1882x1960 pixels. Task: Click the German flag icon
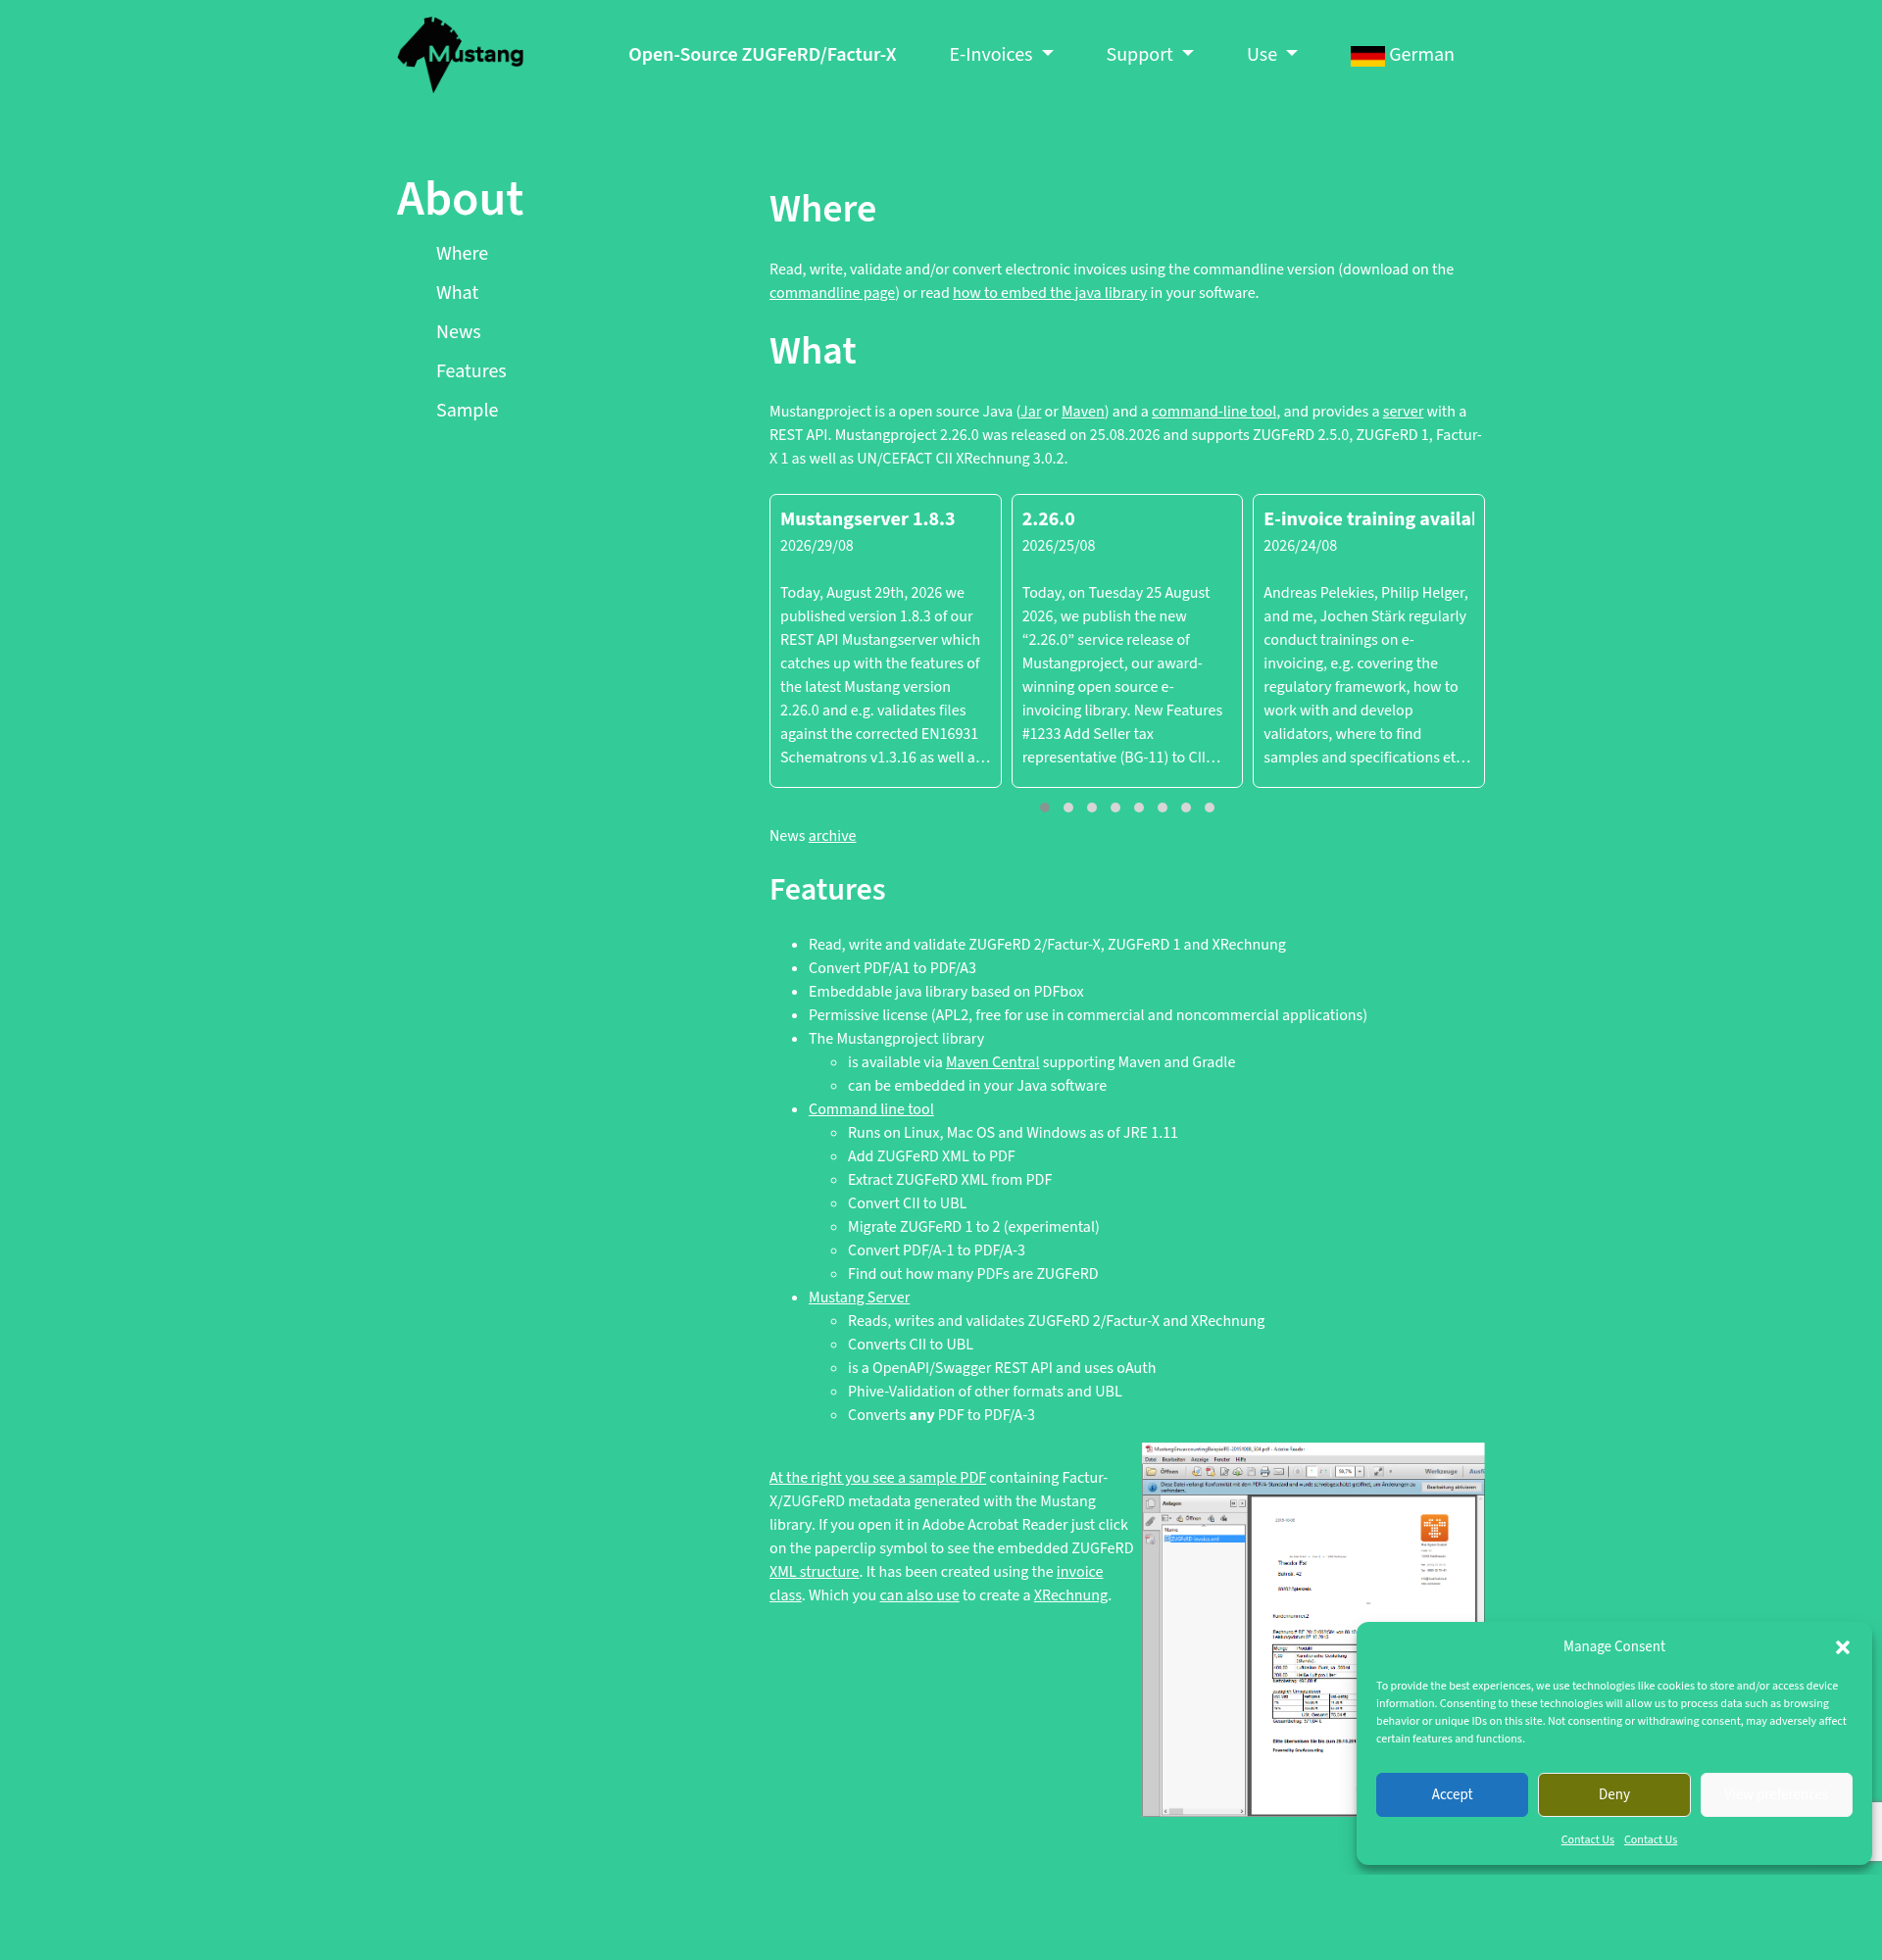click(1367, 56)
